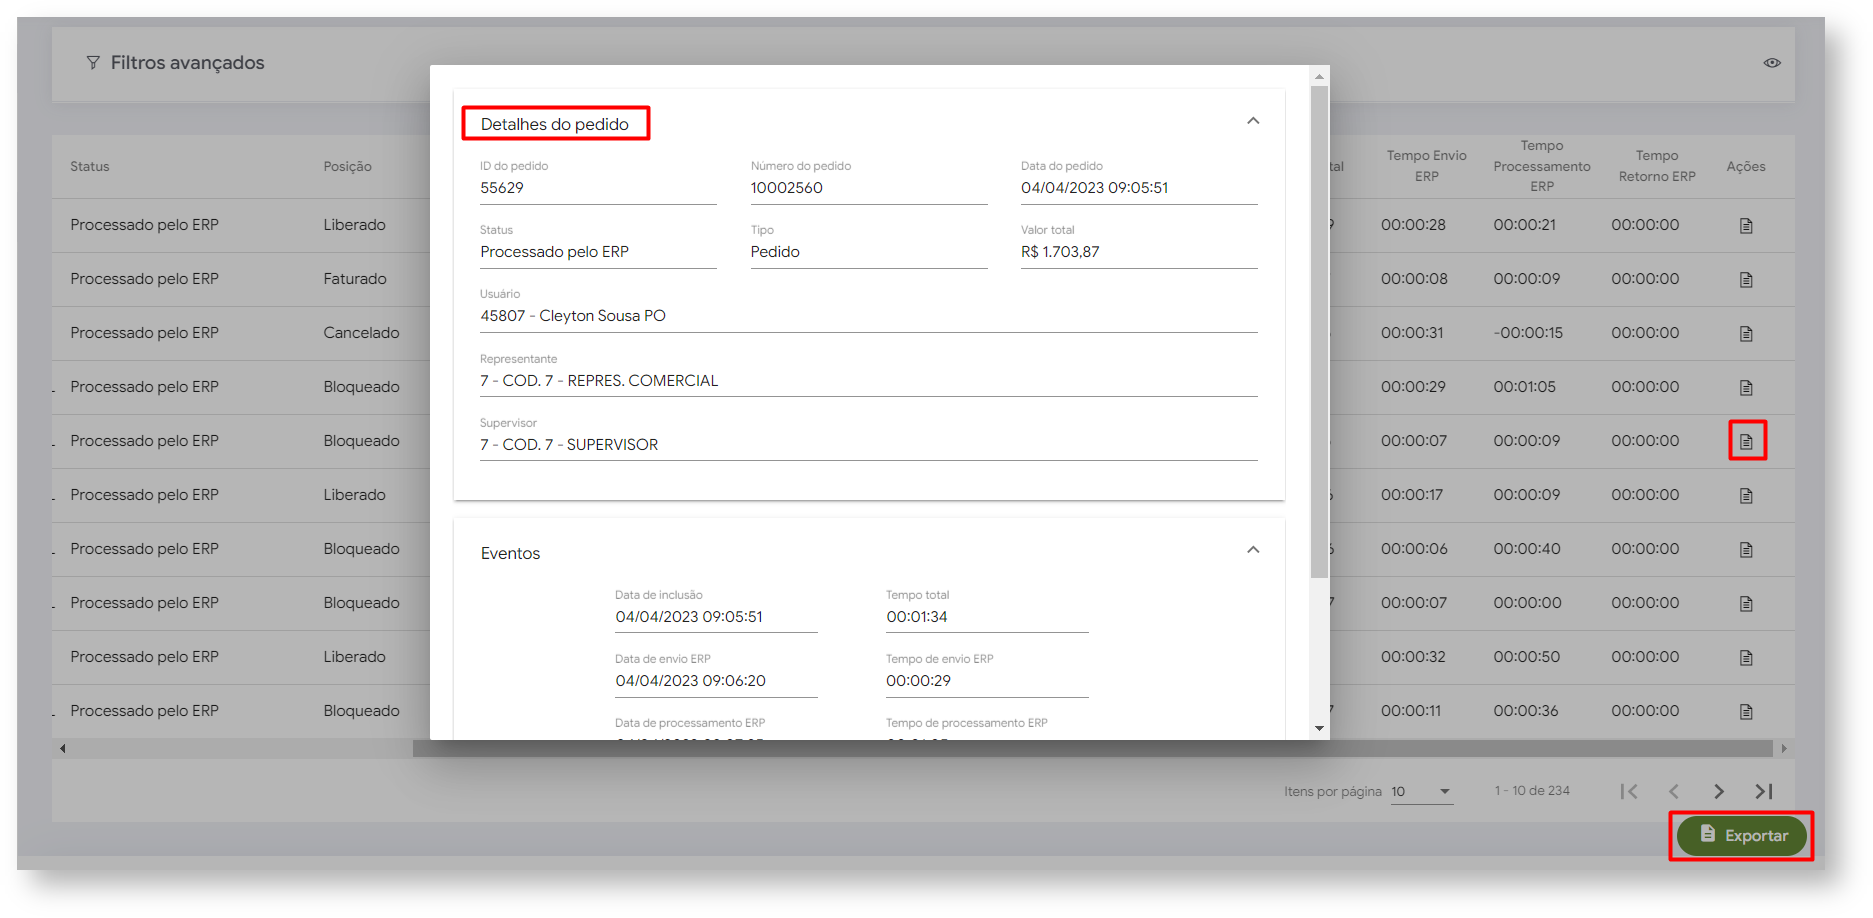Click the Status column header

[x=90, y=167]
